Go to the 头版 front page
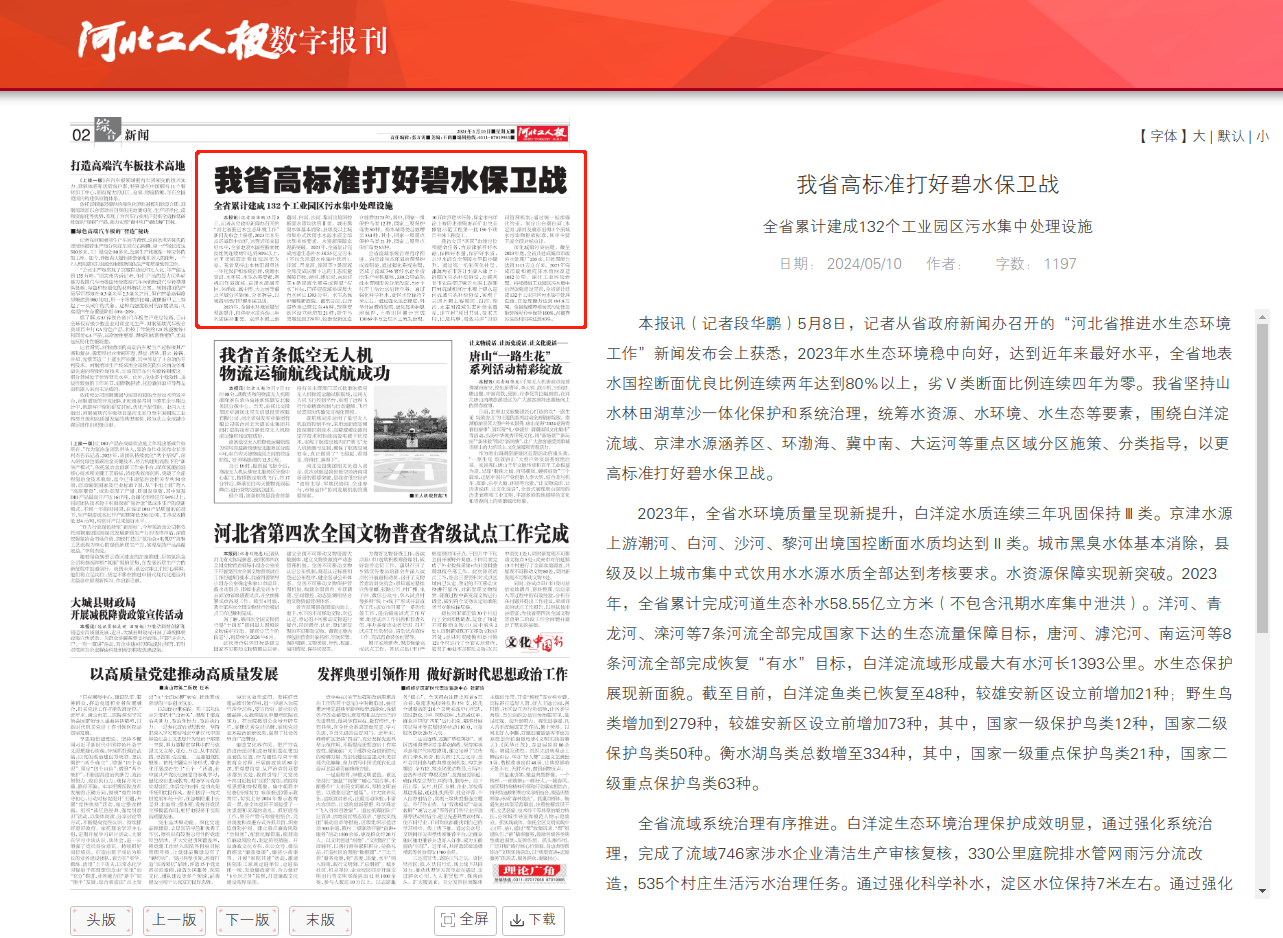This screenshot has width=1283, height=938. click(101, 919)
